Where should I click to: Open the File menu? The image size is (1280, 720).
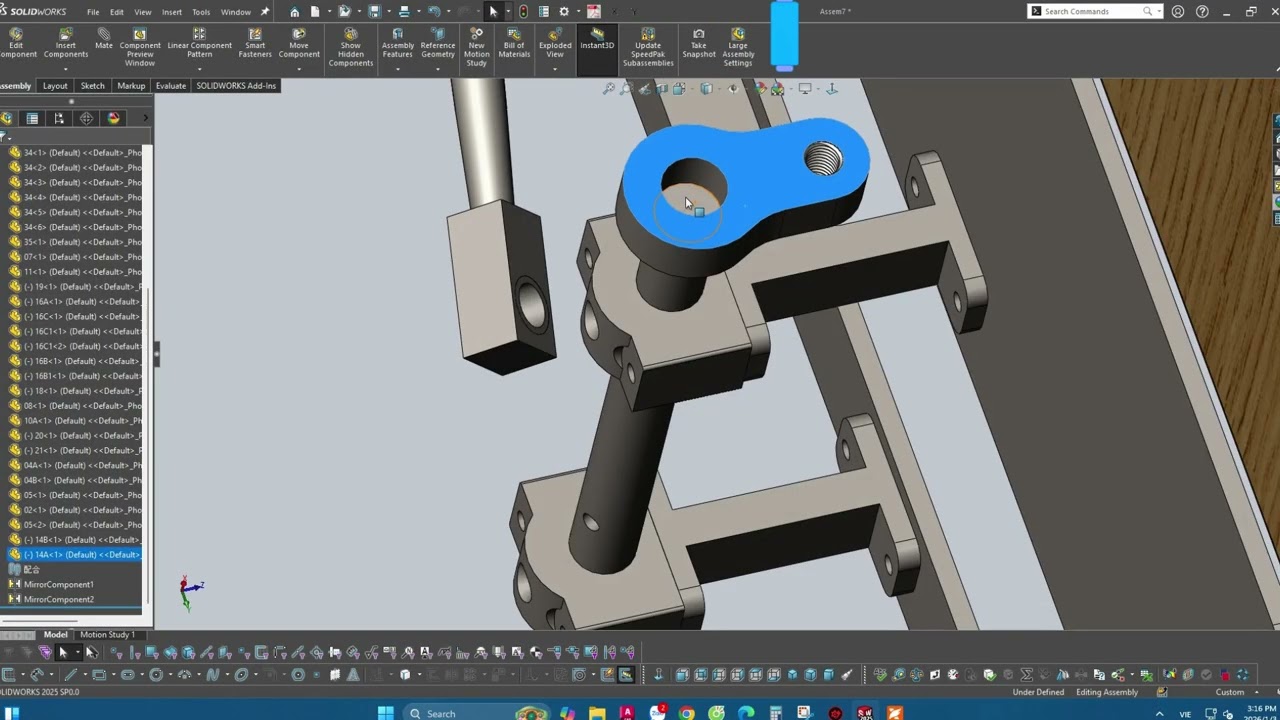93,12
